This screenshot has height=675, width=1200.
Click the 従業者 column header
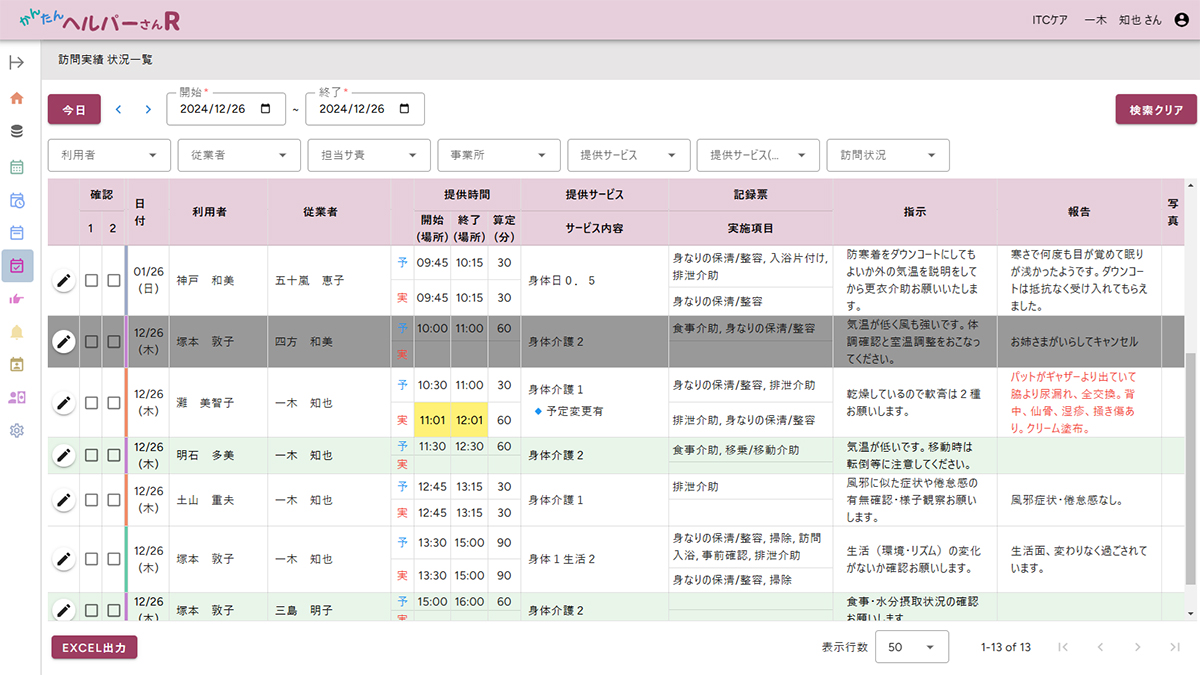coord(320,212)
